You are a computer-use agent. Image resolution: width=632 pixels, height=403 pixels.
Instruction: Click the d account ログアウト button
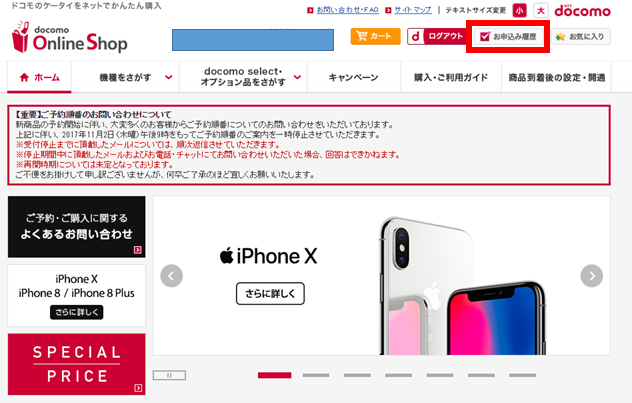pos(437,36)
